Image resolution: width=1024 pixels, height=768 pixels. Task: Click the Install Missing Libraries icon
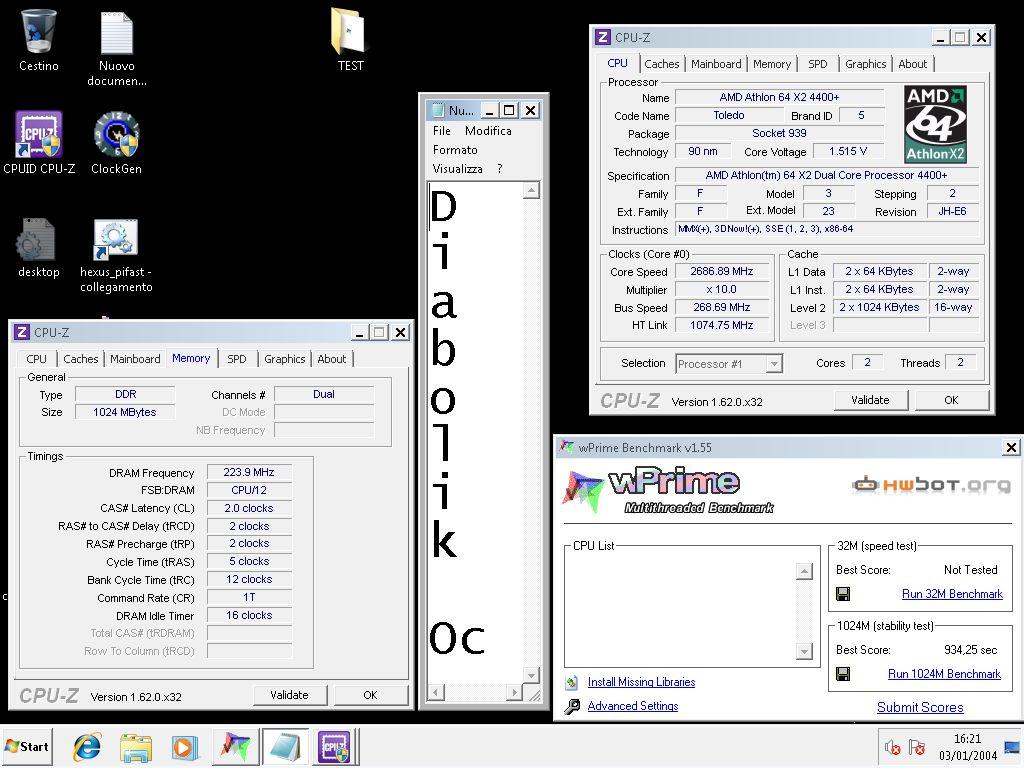571,682
